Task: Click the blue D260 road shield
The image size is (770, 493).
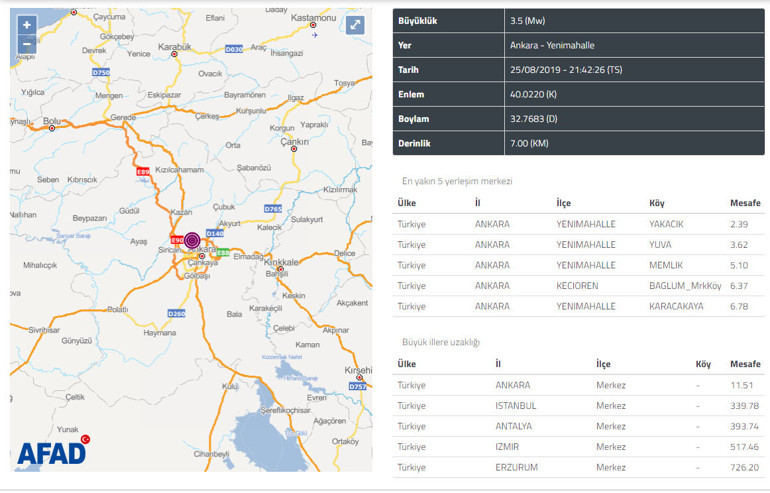Action: (x=176, y=313)
